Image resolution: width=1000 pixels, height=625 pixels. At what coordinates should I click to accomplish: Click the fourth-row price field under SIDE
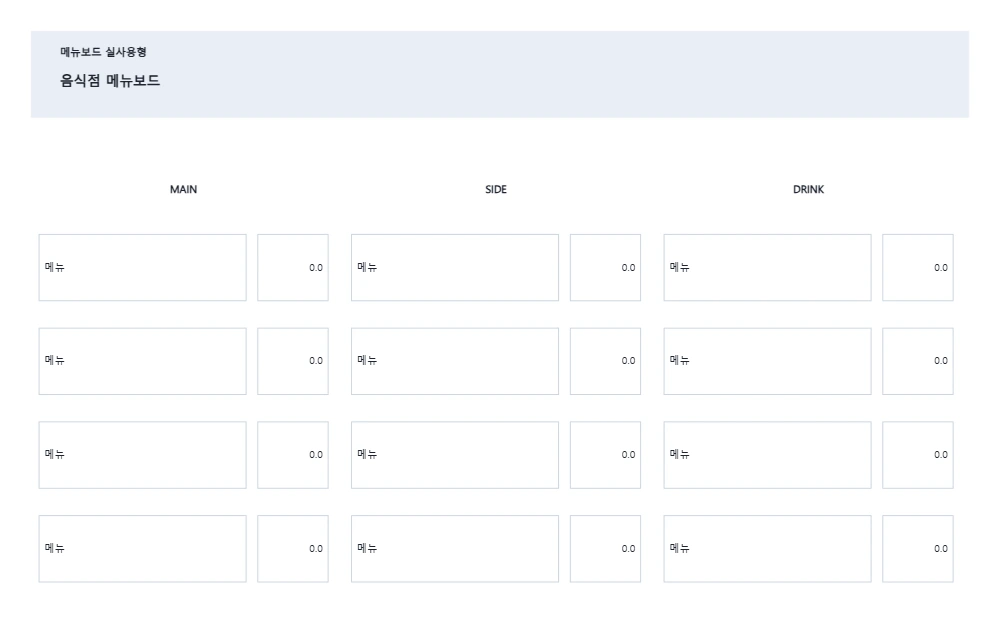click(605, 548)
